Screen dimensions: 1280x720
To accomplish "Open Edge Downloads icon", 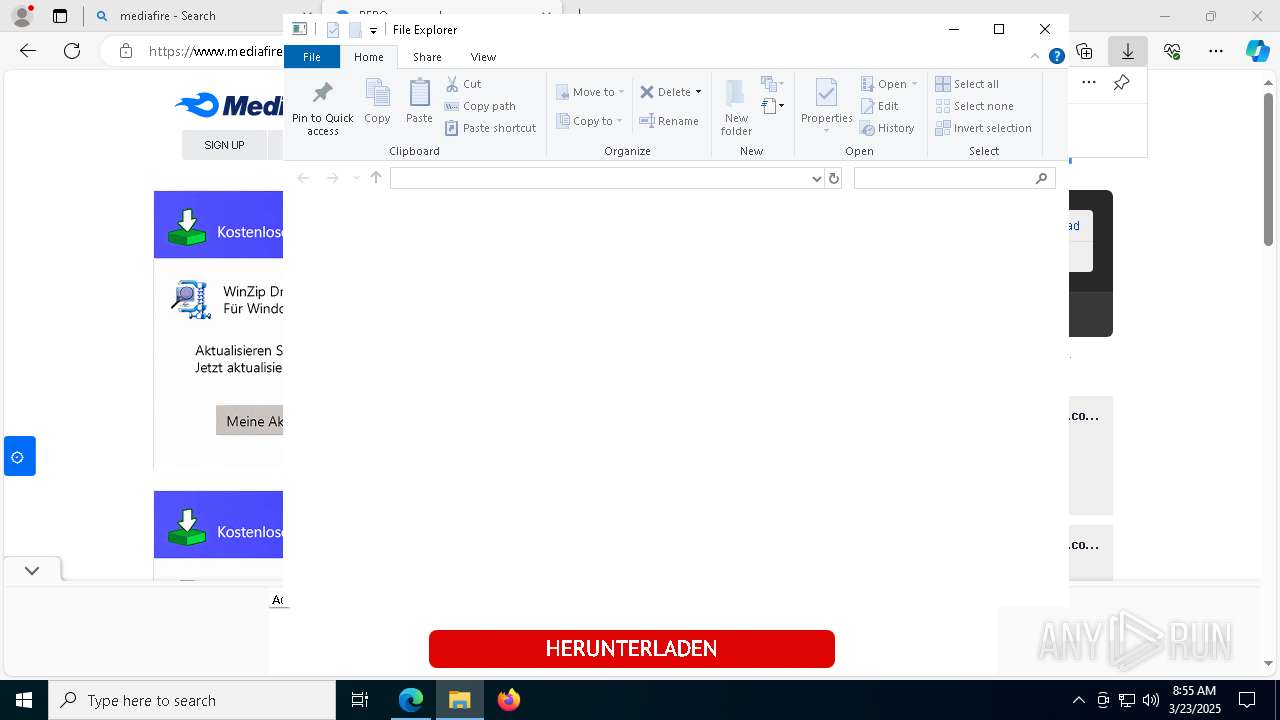I will pyautogui.click(x=1128, y=51).
